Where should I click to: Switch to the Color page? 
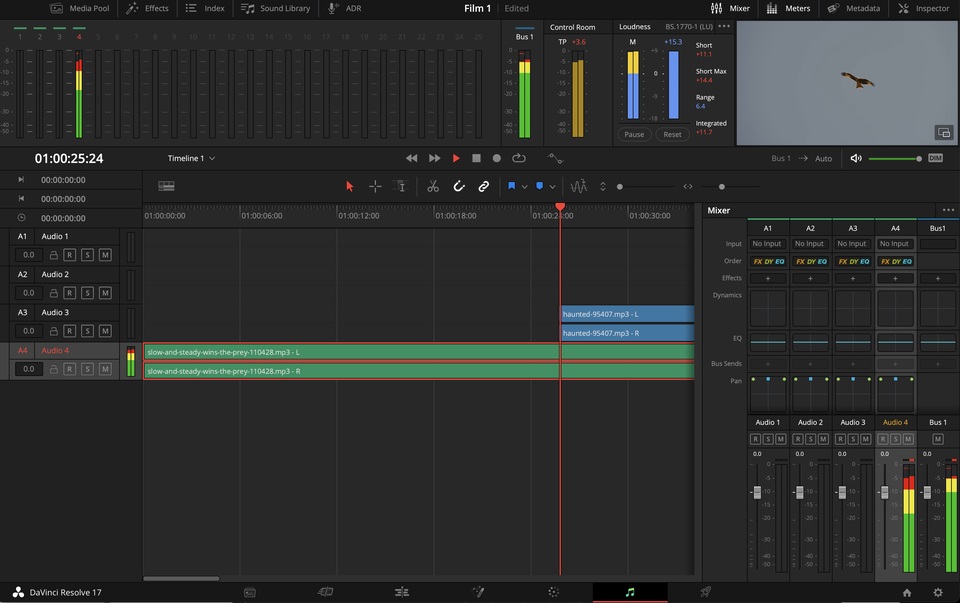pyautogui.click(x=555, y=591)
